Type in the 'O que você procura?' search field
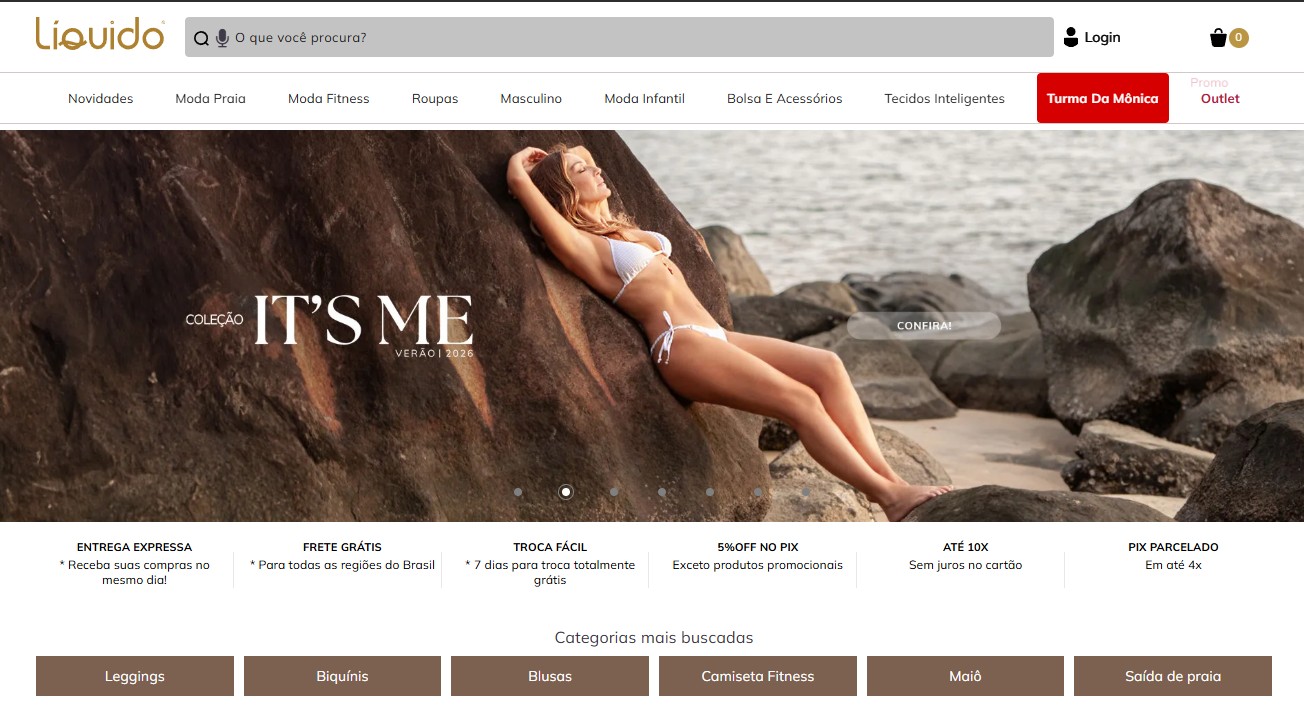The width and height of the screenshot is (1304, 710). (640, 38)
